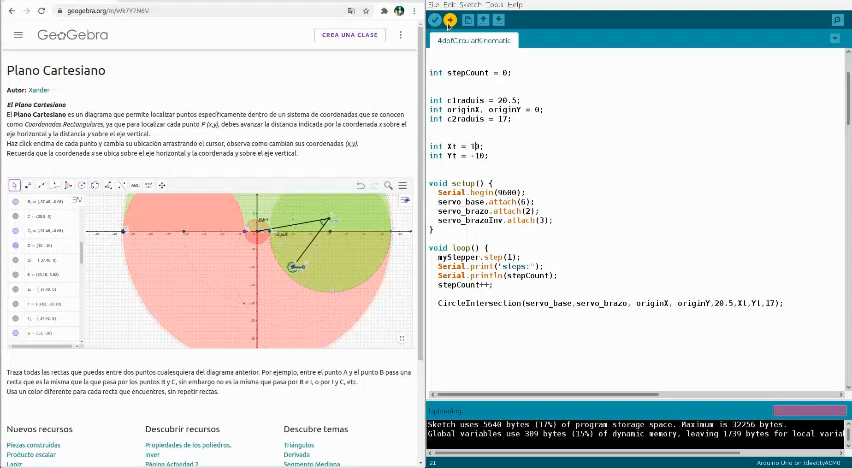Open Chrome three-dot menu
Screen dimensions: 852x468
coord(414,11)
